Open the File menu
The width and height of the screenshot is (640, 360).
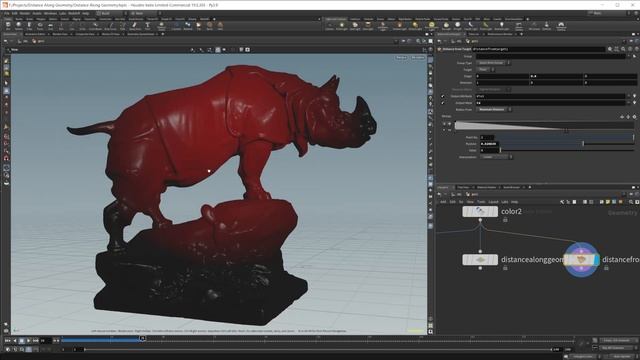coord(7,13)
